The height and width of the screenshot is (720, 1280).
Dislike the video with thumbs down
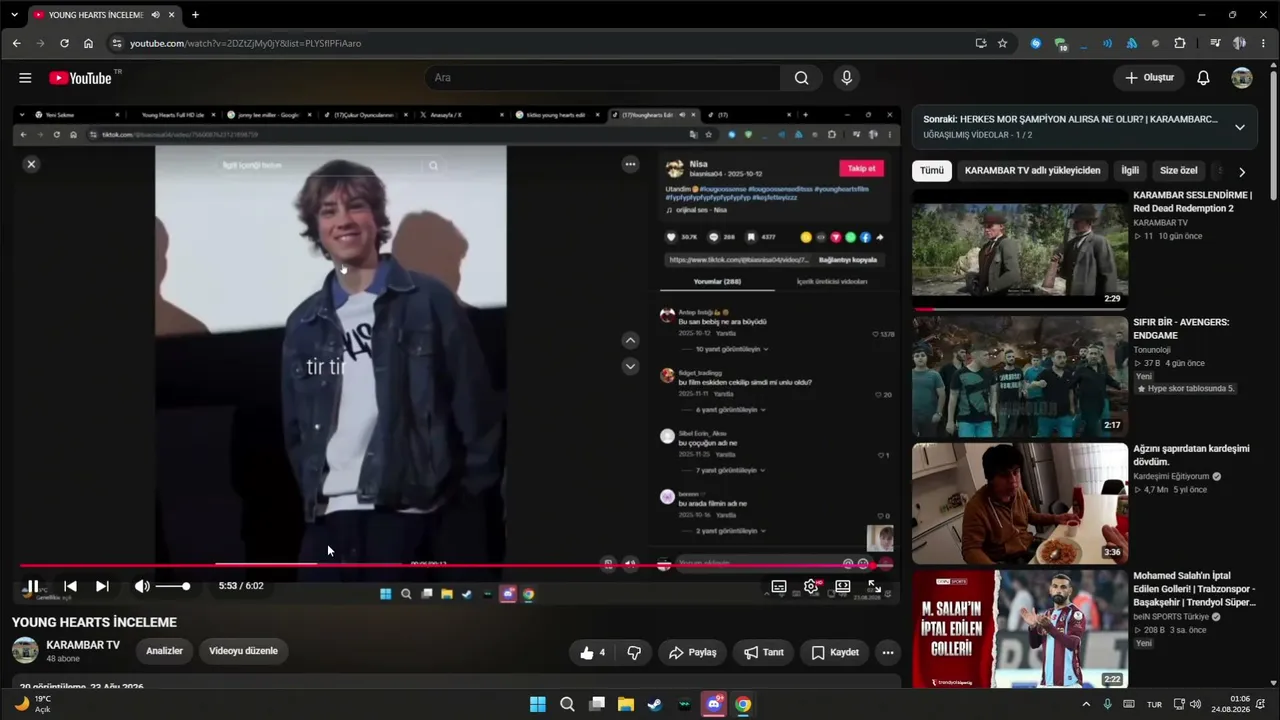[x=634, y=653]
